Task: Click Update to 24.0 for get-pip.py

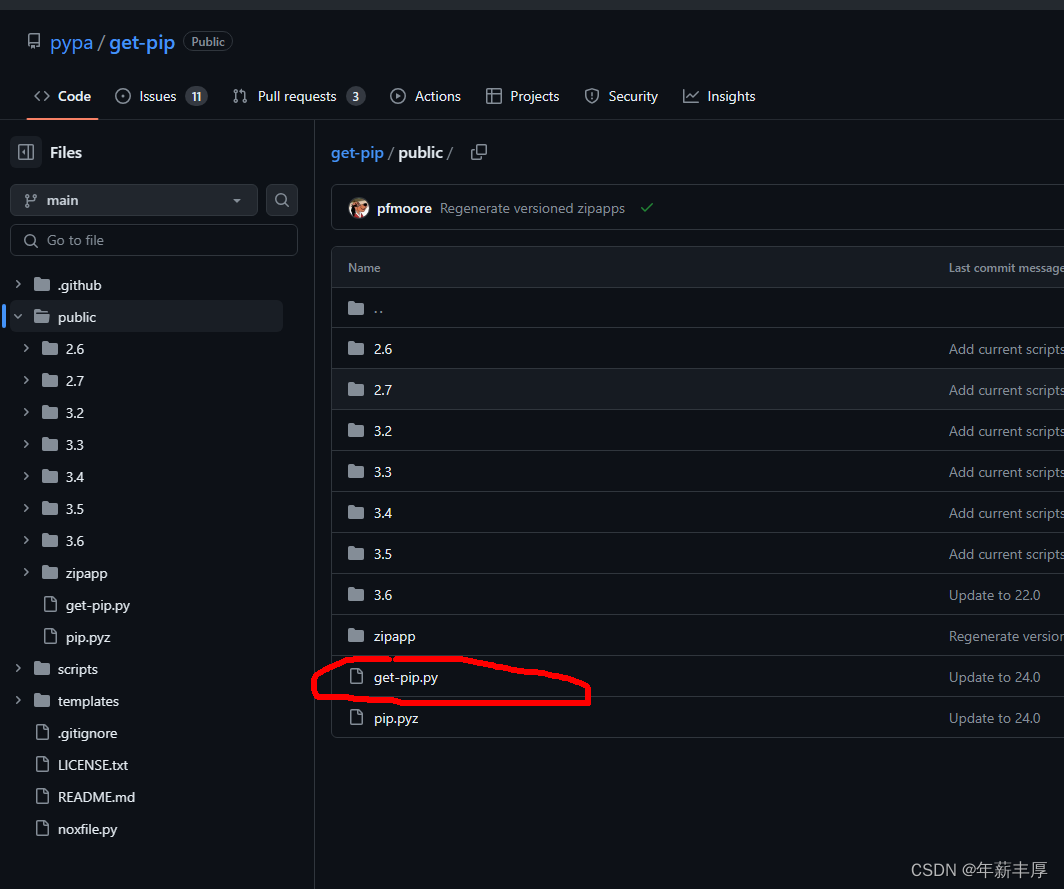Action: tap(994, 677)
